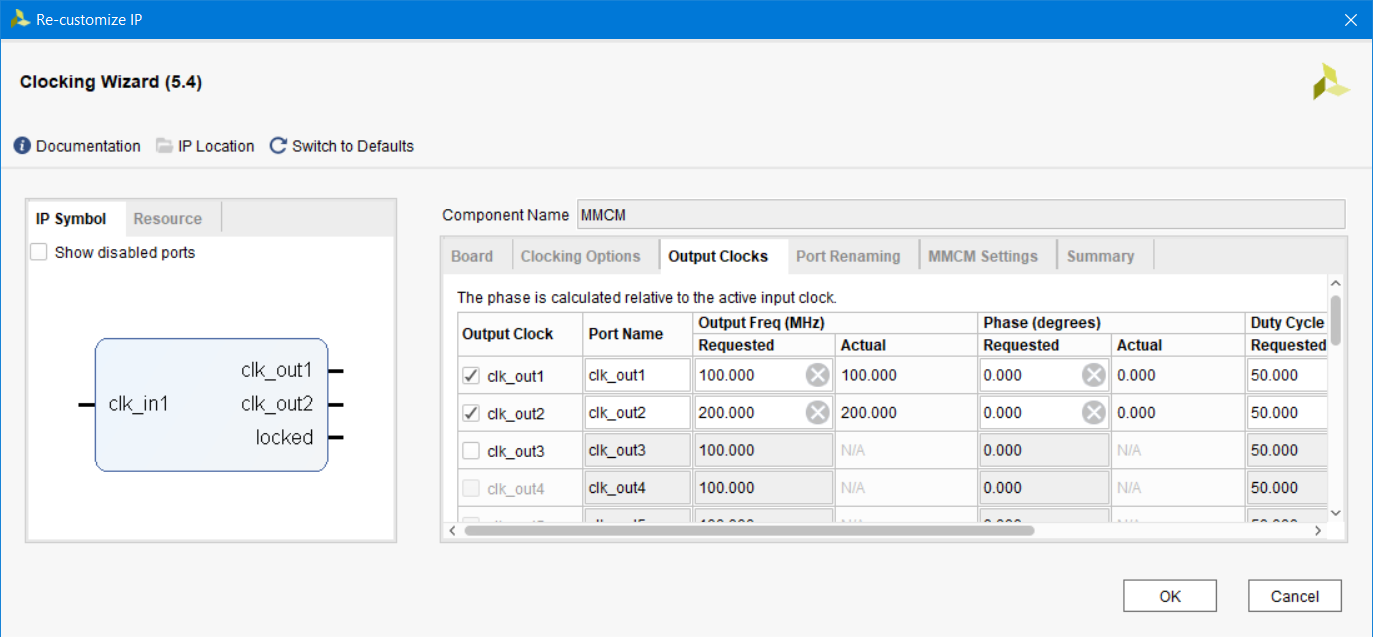Click the Documentation info icon
Screen dimensions: 1373x637
22,146
